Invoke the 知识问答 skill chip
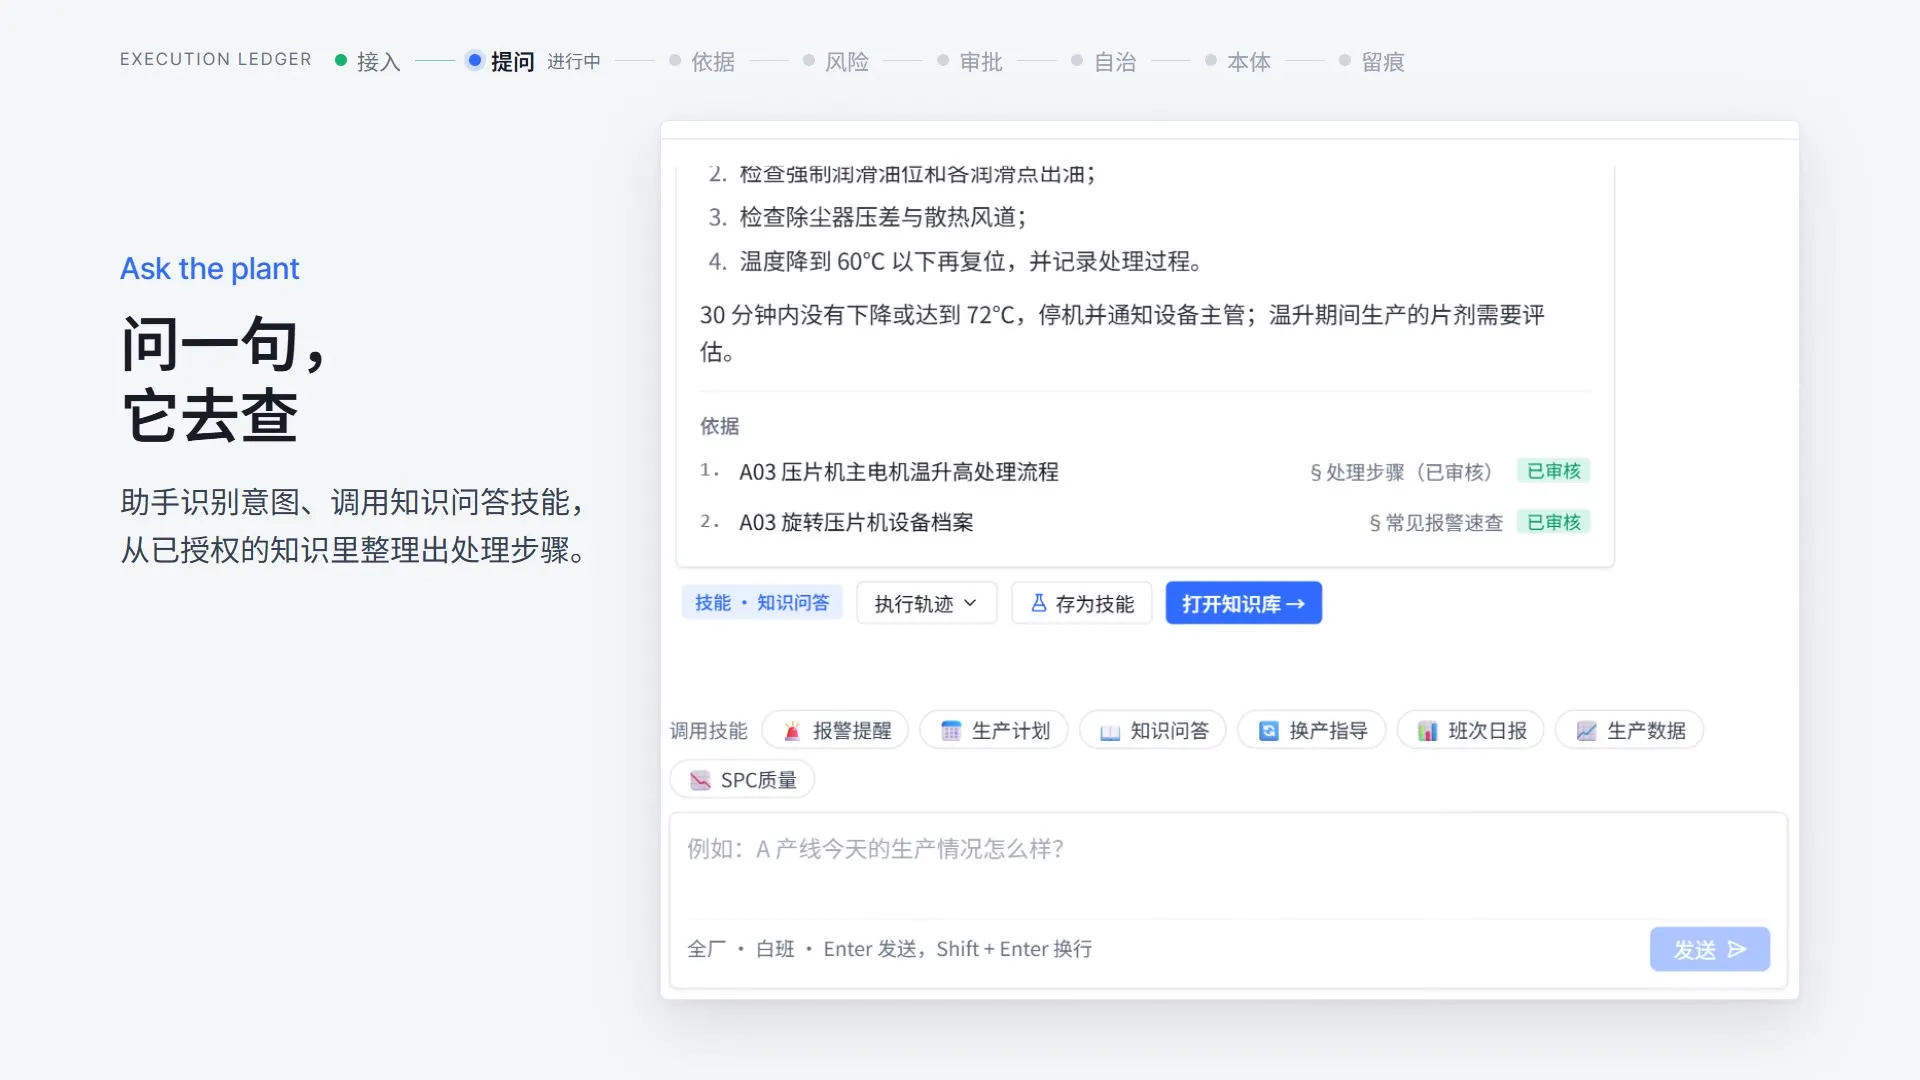Viewport: 1920px width, 1080px height. point(1153,730)
